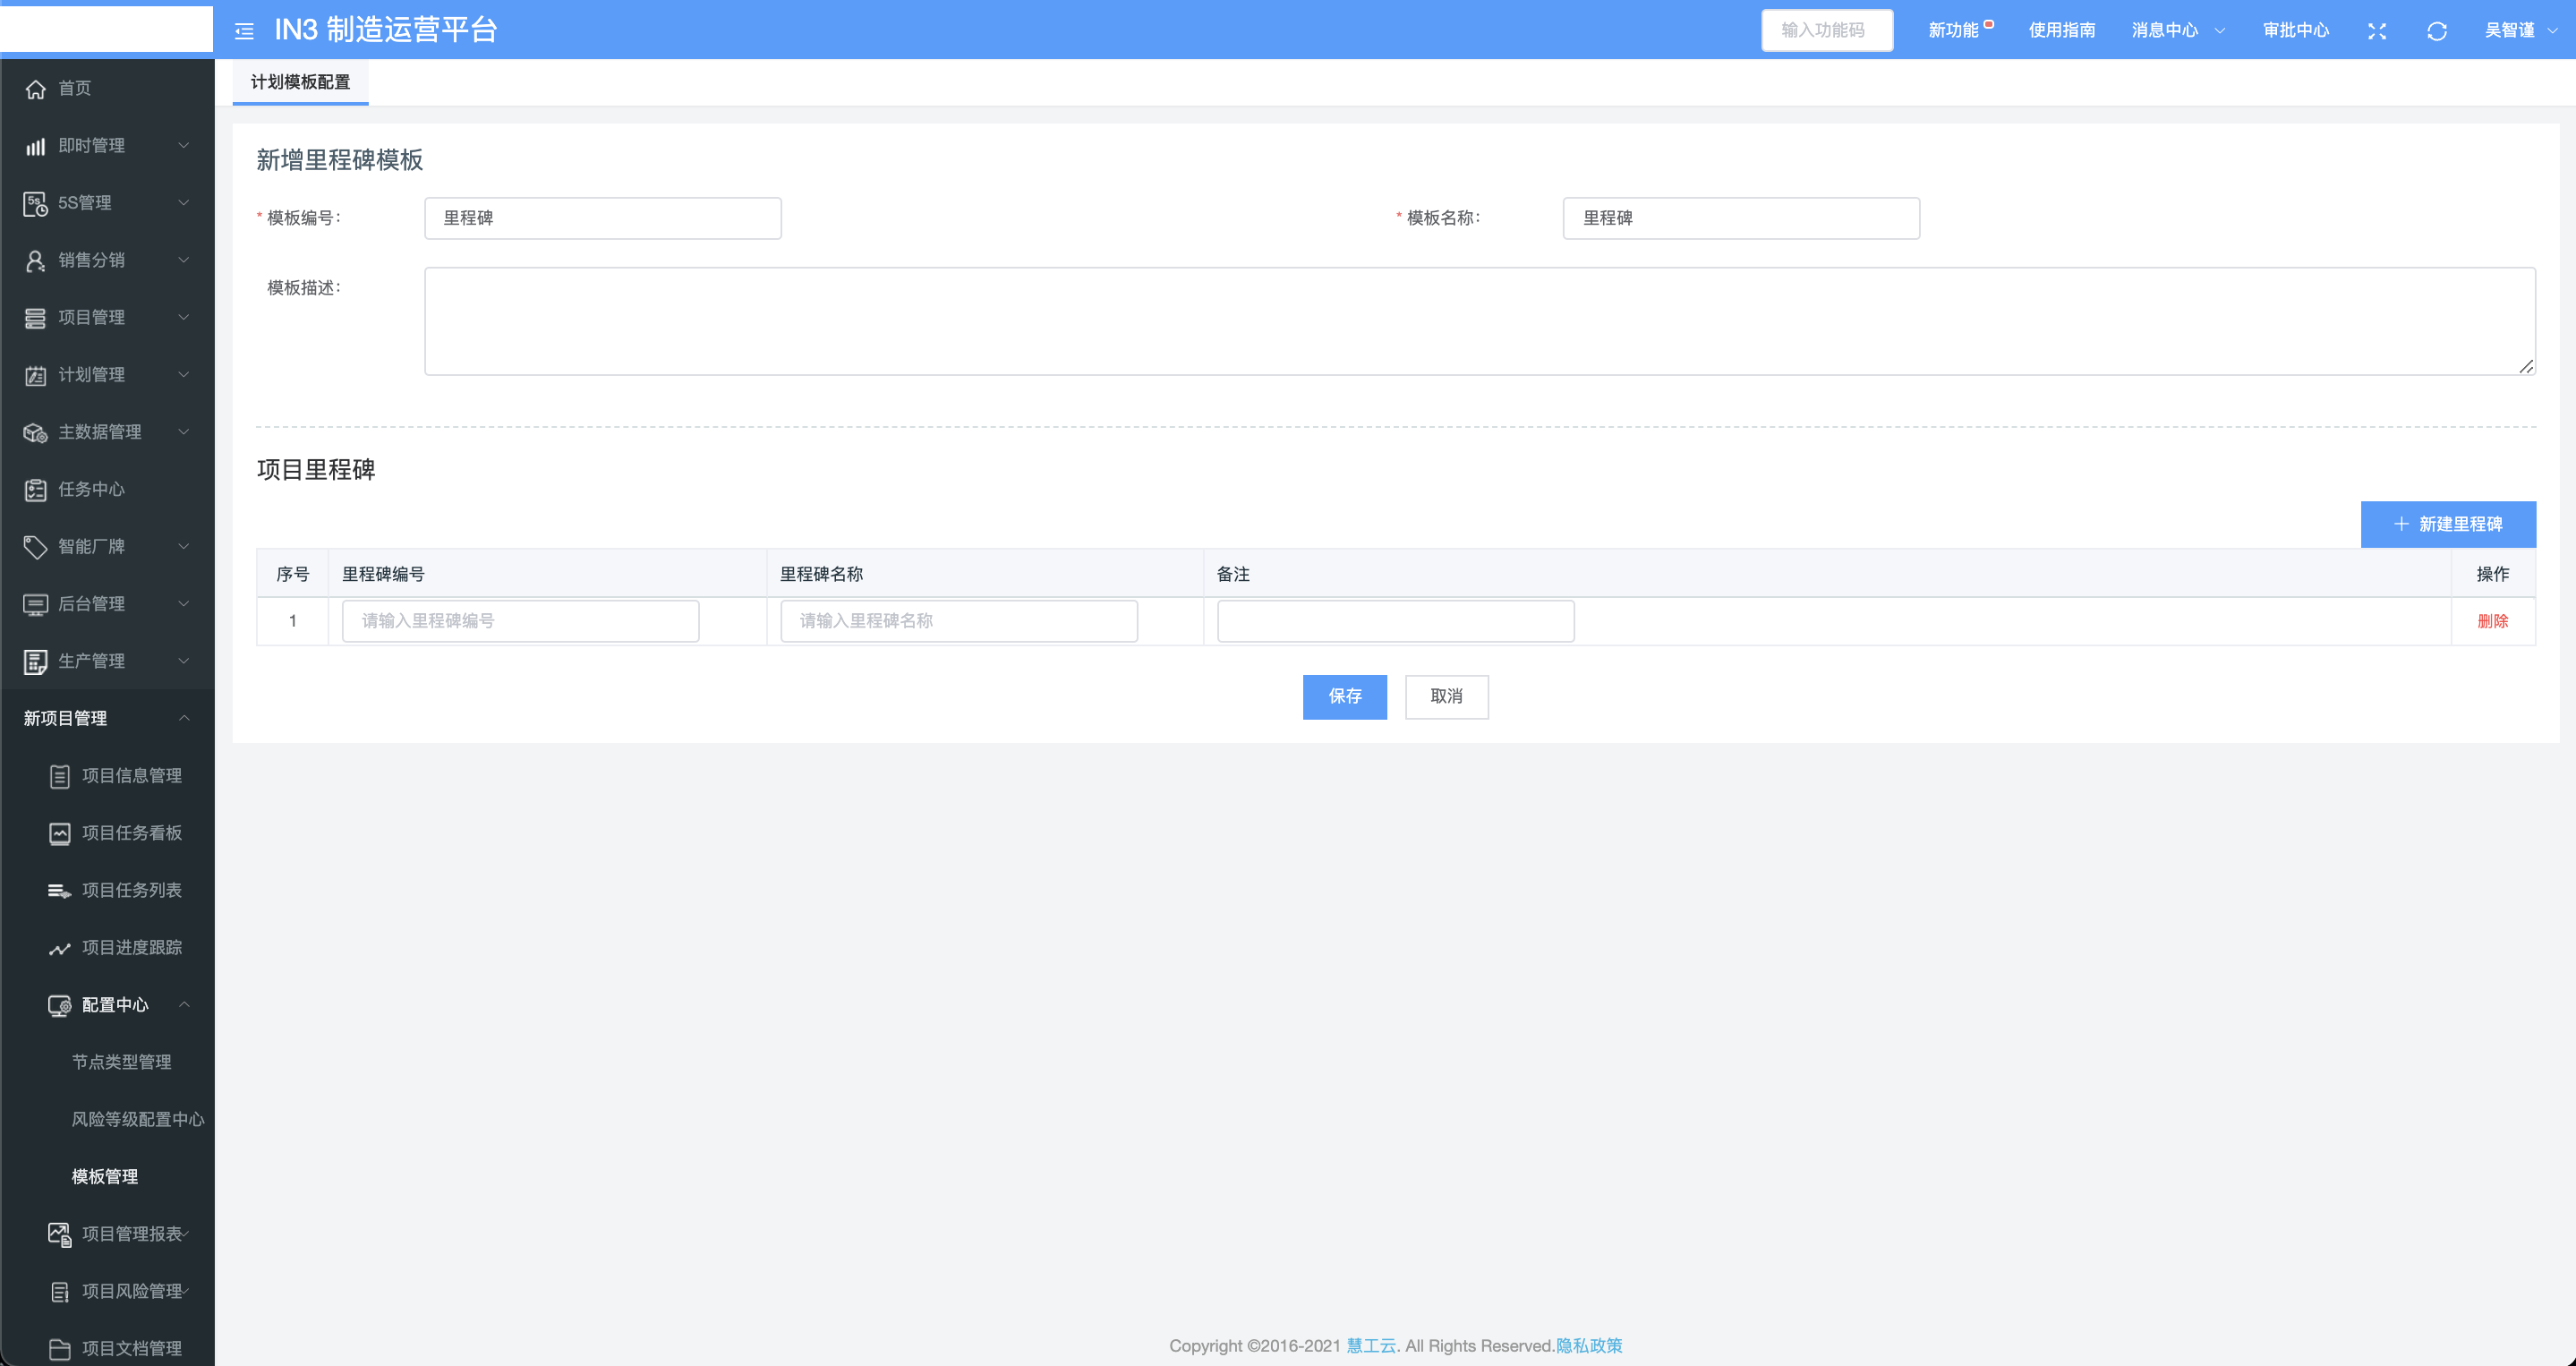Image resolution: width=2576 pixels, height=1366 pixels.
Task: Click the 项目信息管理 document icon
Action: [60, 776]
